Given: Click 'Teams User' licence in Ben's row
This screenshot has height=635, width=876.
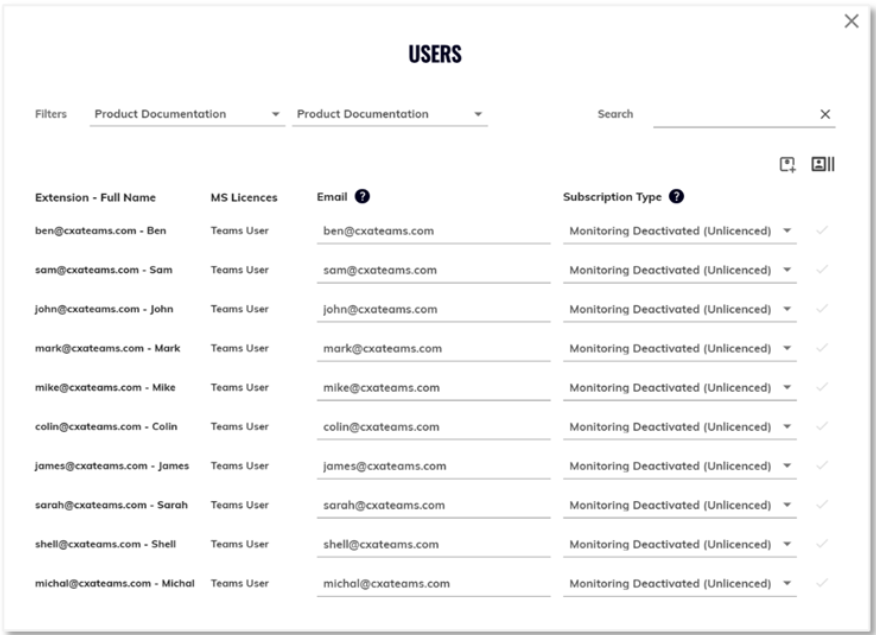Looking at the screenshot, I should pos(240,231).
